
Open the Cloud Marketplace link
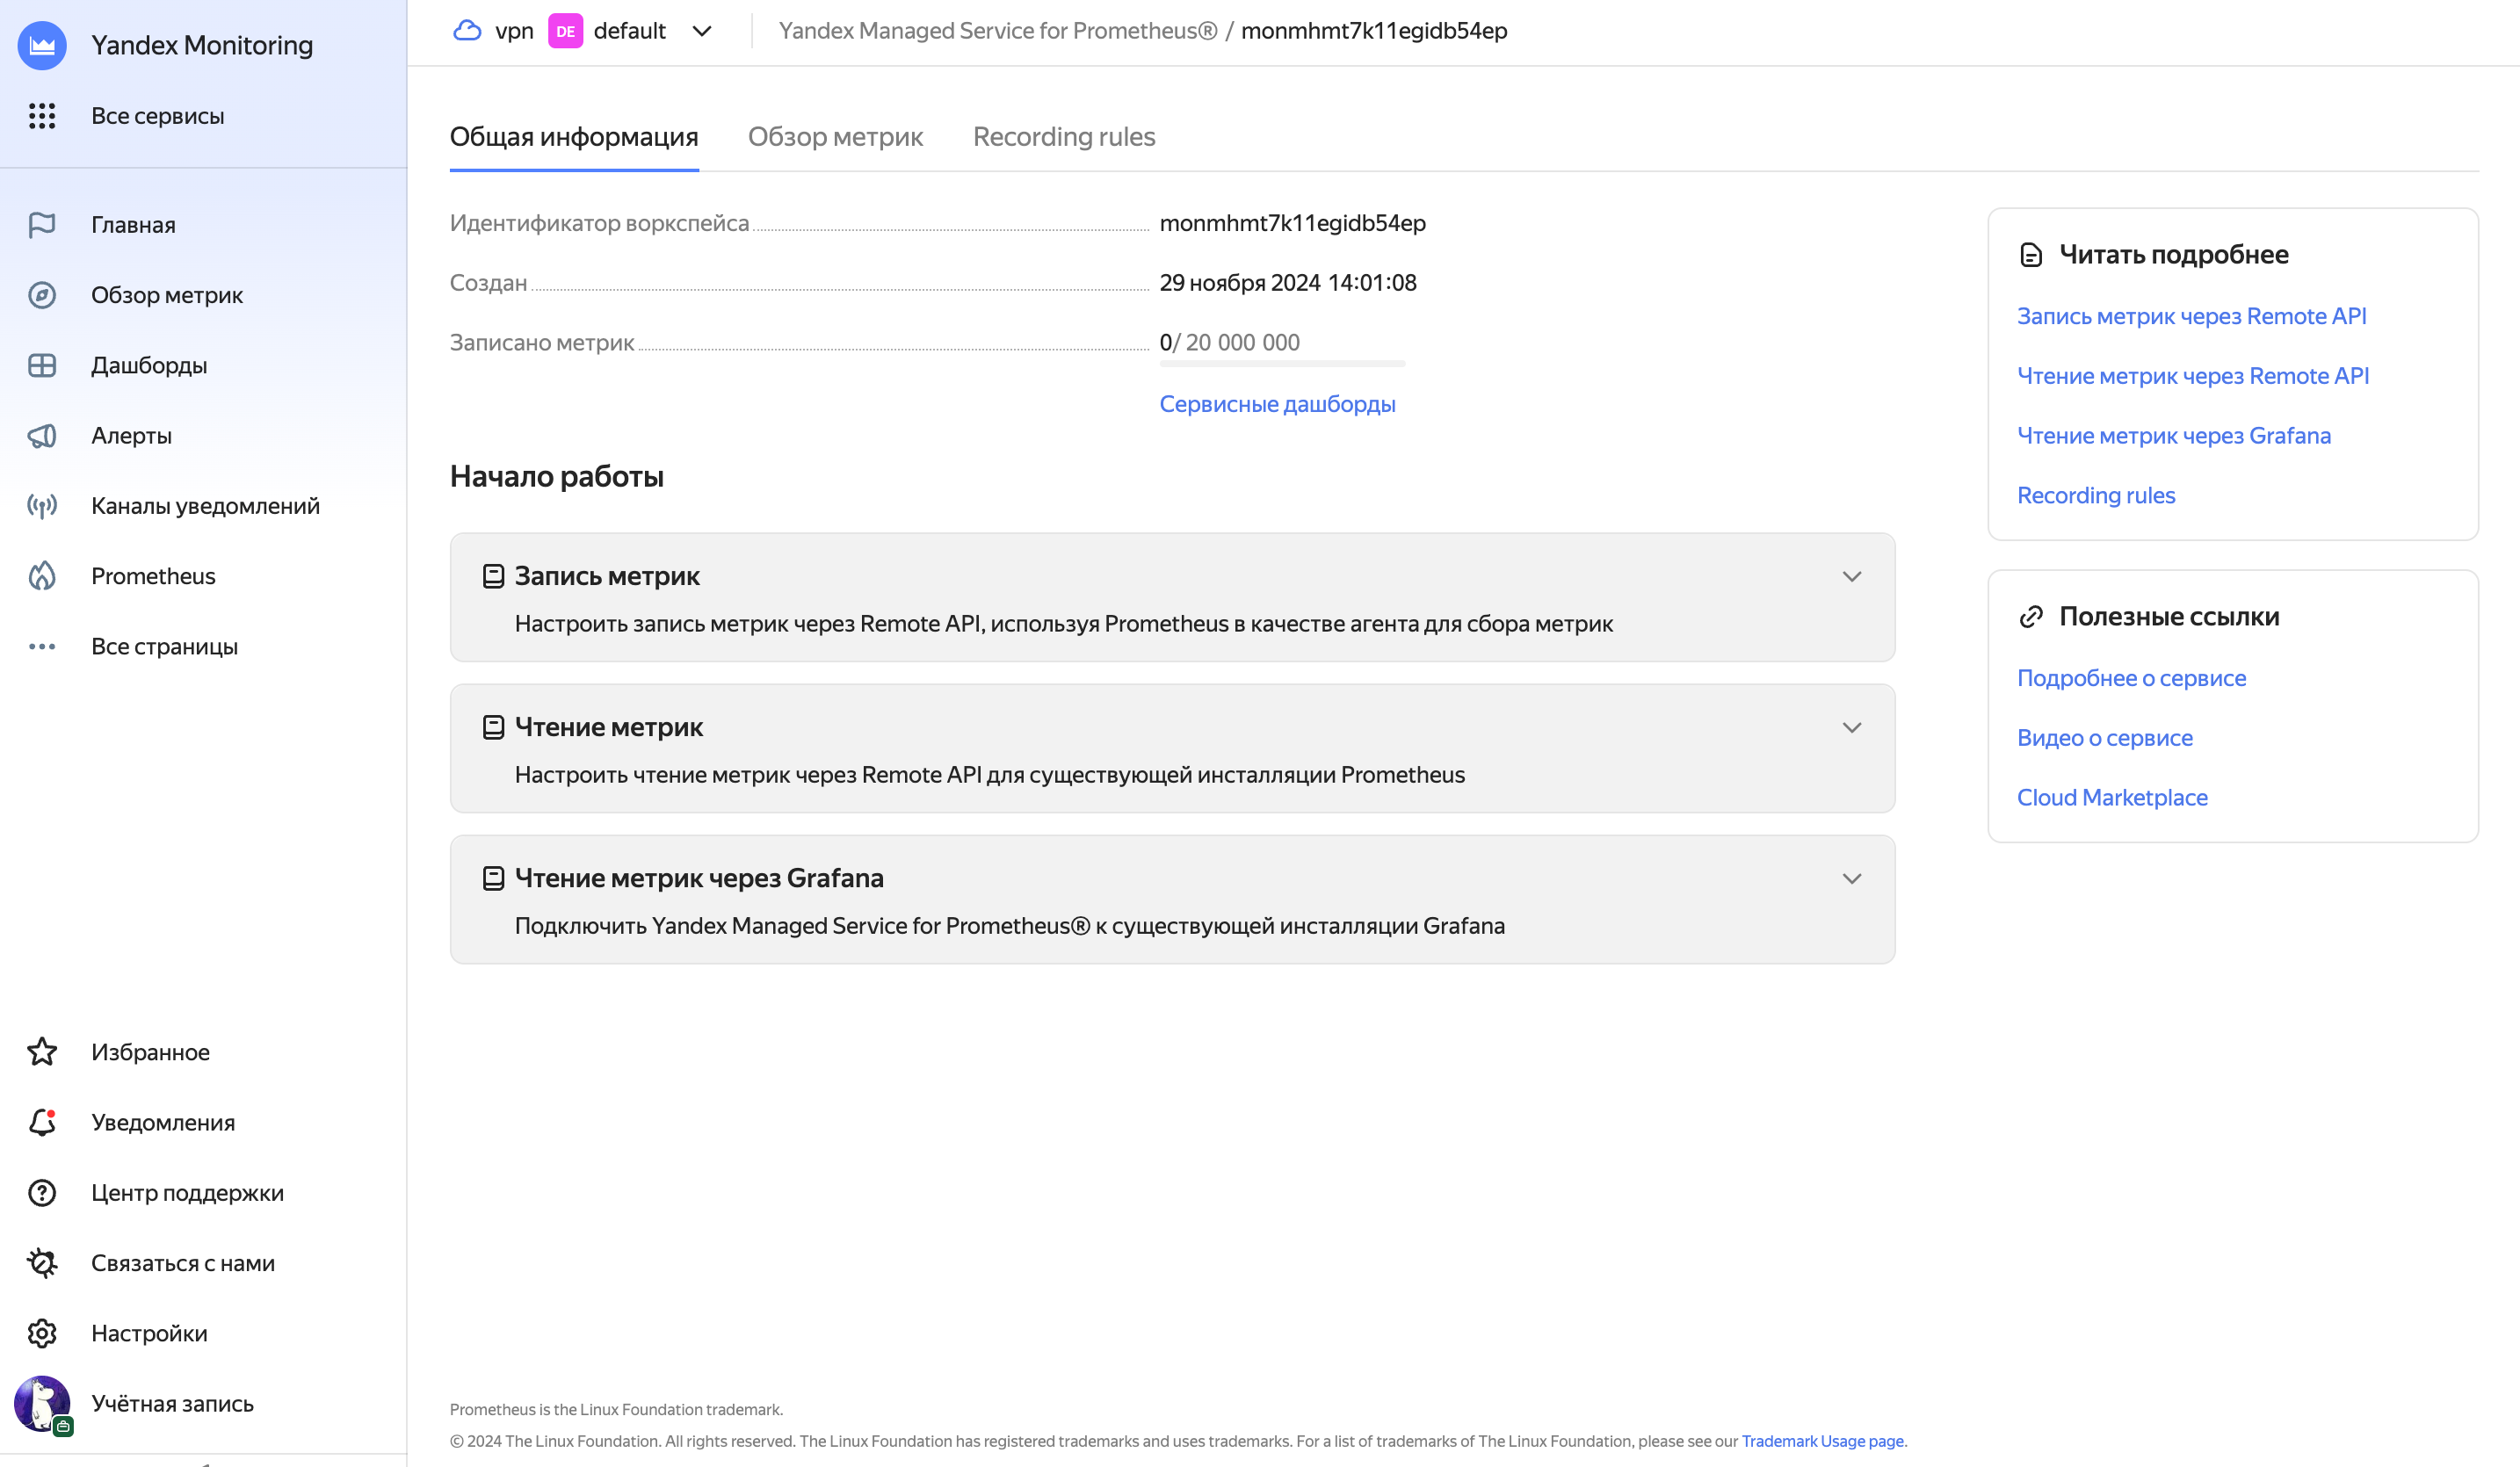pos(2112,798)
